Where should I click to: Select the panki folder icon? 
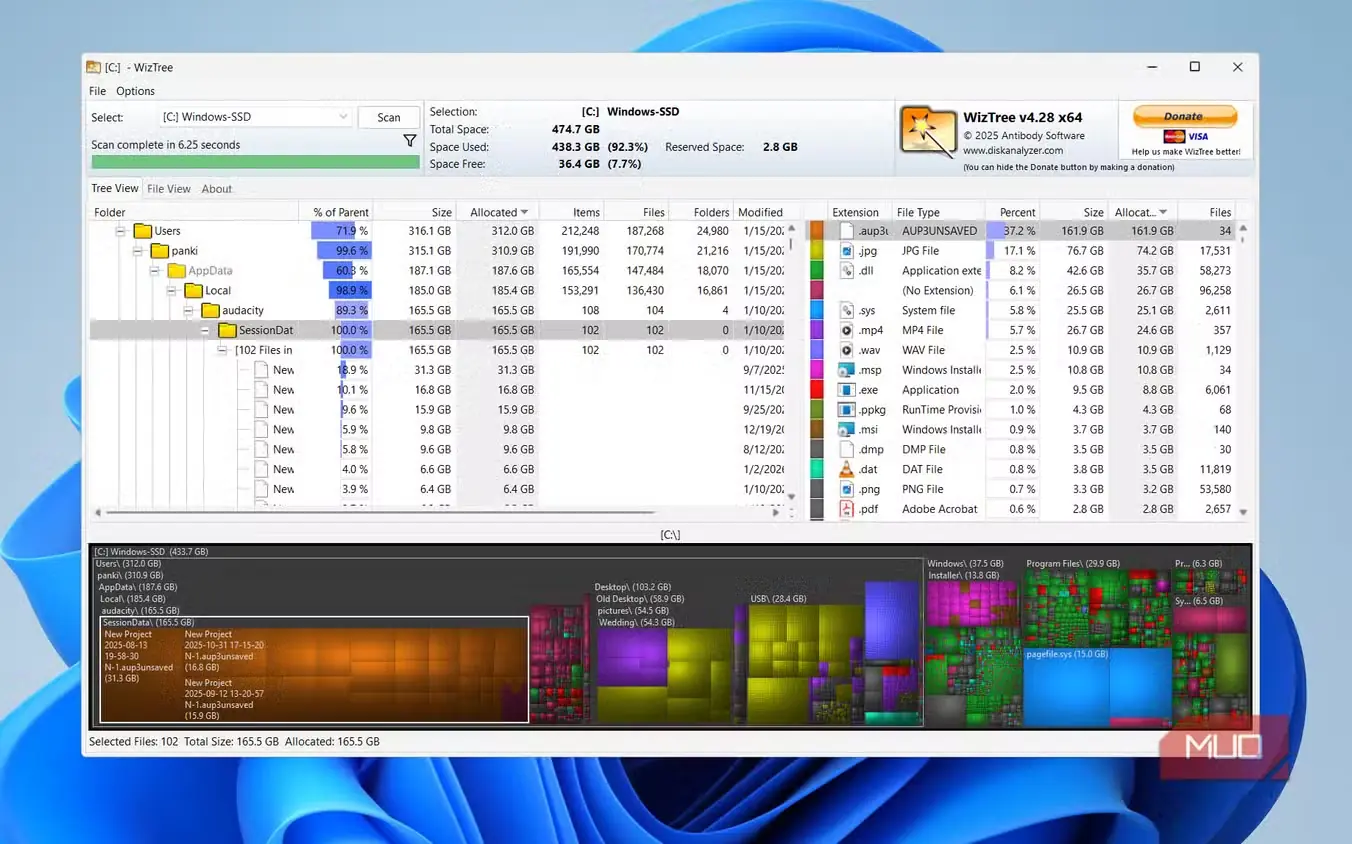159,251
